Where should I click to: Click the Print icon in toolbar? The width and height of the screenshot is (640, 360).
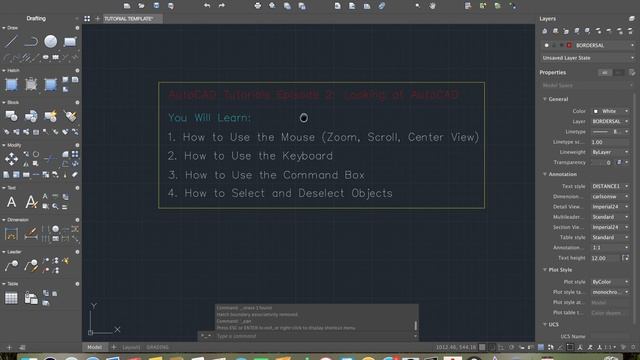(x=258, y=5)
